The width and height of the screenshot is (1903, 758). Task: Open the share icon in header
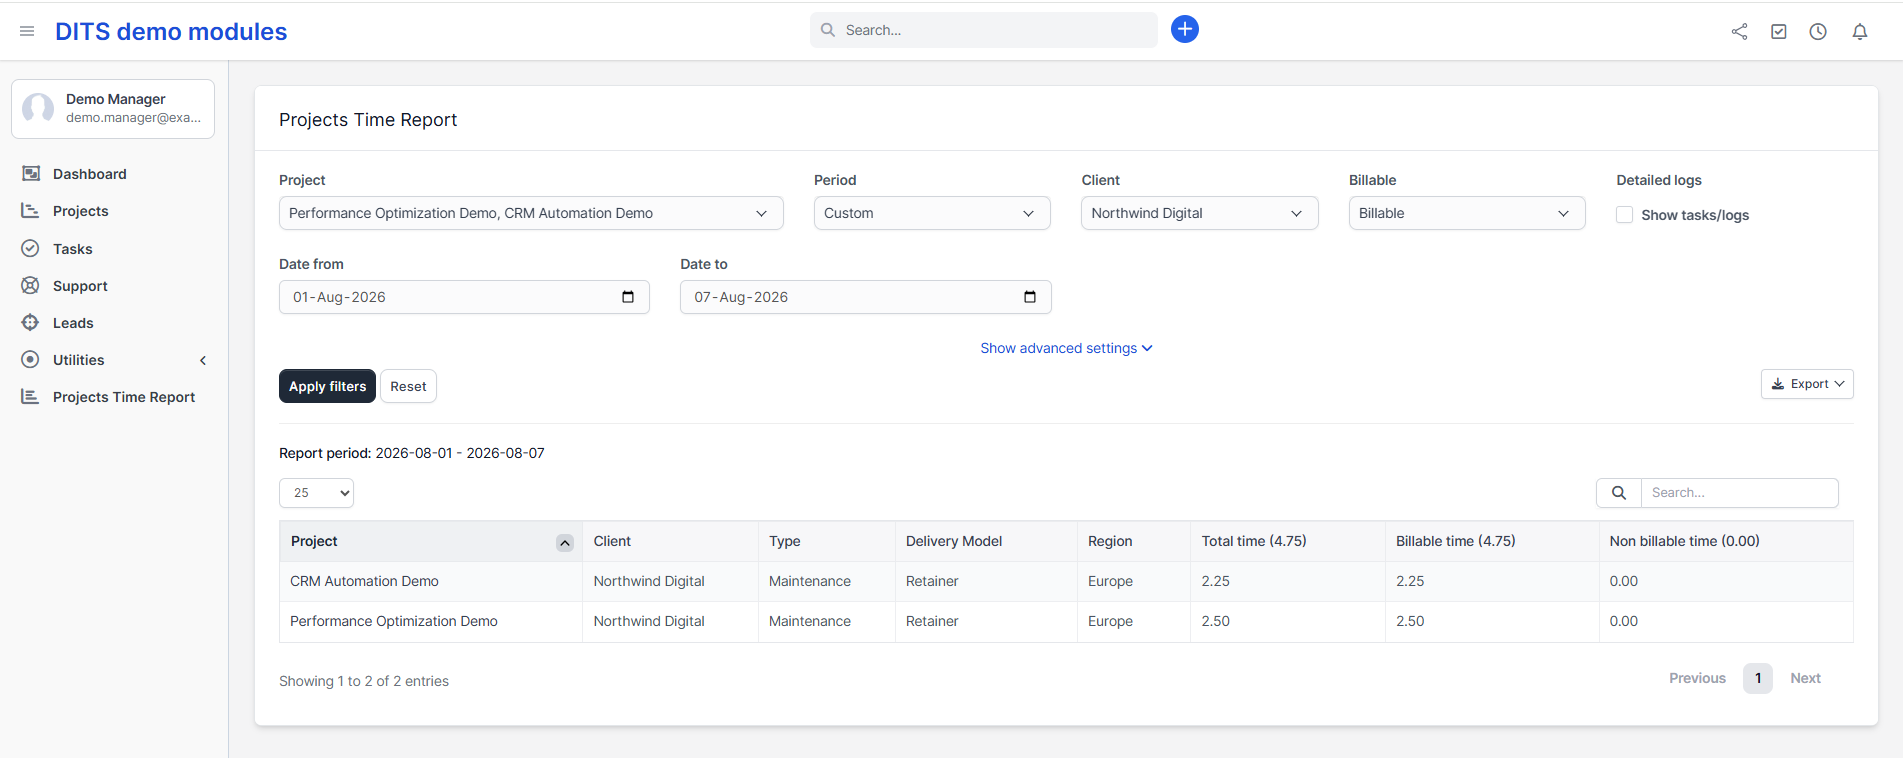[1740, 31]
